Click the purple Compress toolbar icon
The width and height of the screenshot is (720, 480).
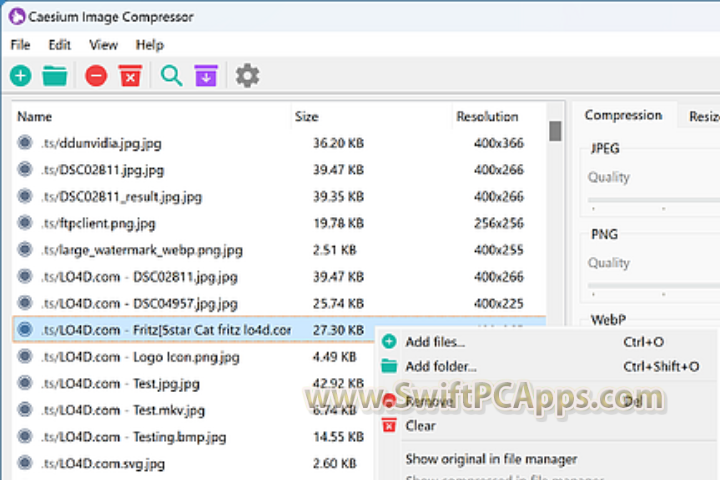pyautogui.click(x=206, y=76)
